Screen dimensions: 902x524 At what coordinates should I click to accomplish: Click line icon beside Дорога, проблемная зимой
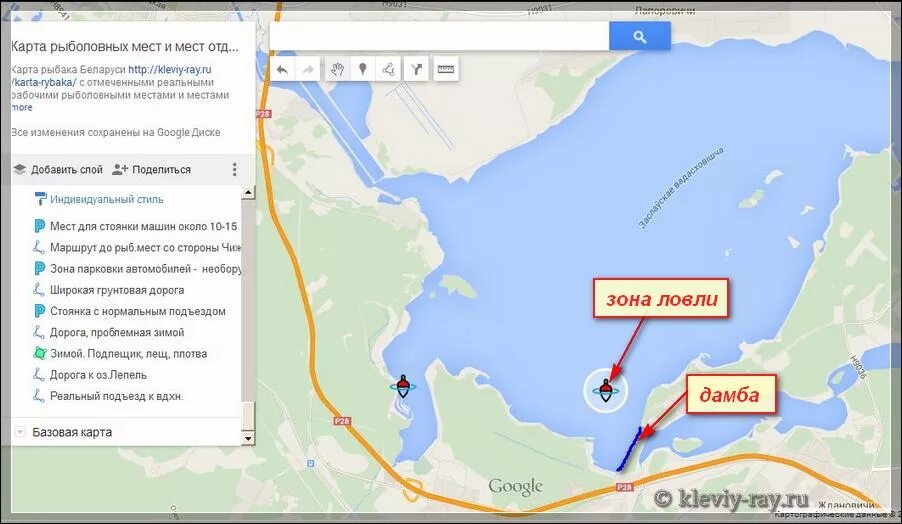(39, 332)
